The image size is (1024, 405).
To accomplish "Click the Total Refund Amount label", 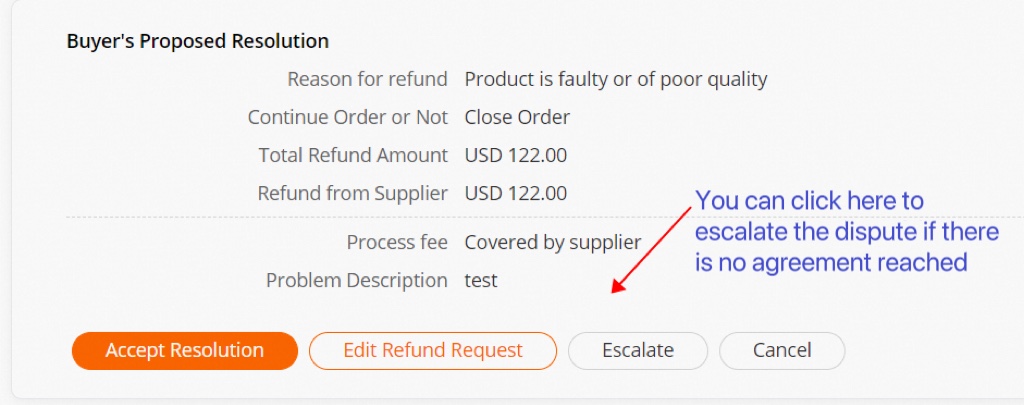I will (x=353, y=155).
